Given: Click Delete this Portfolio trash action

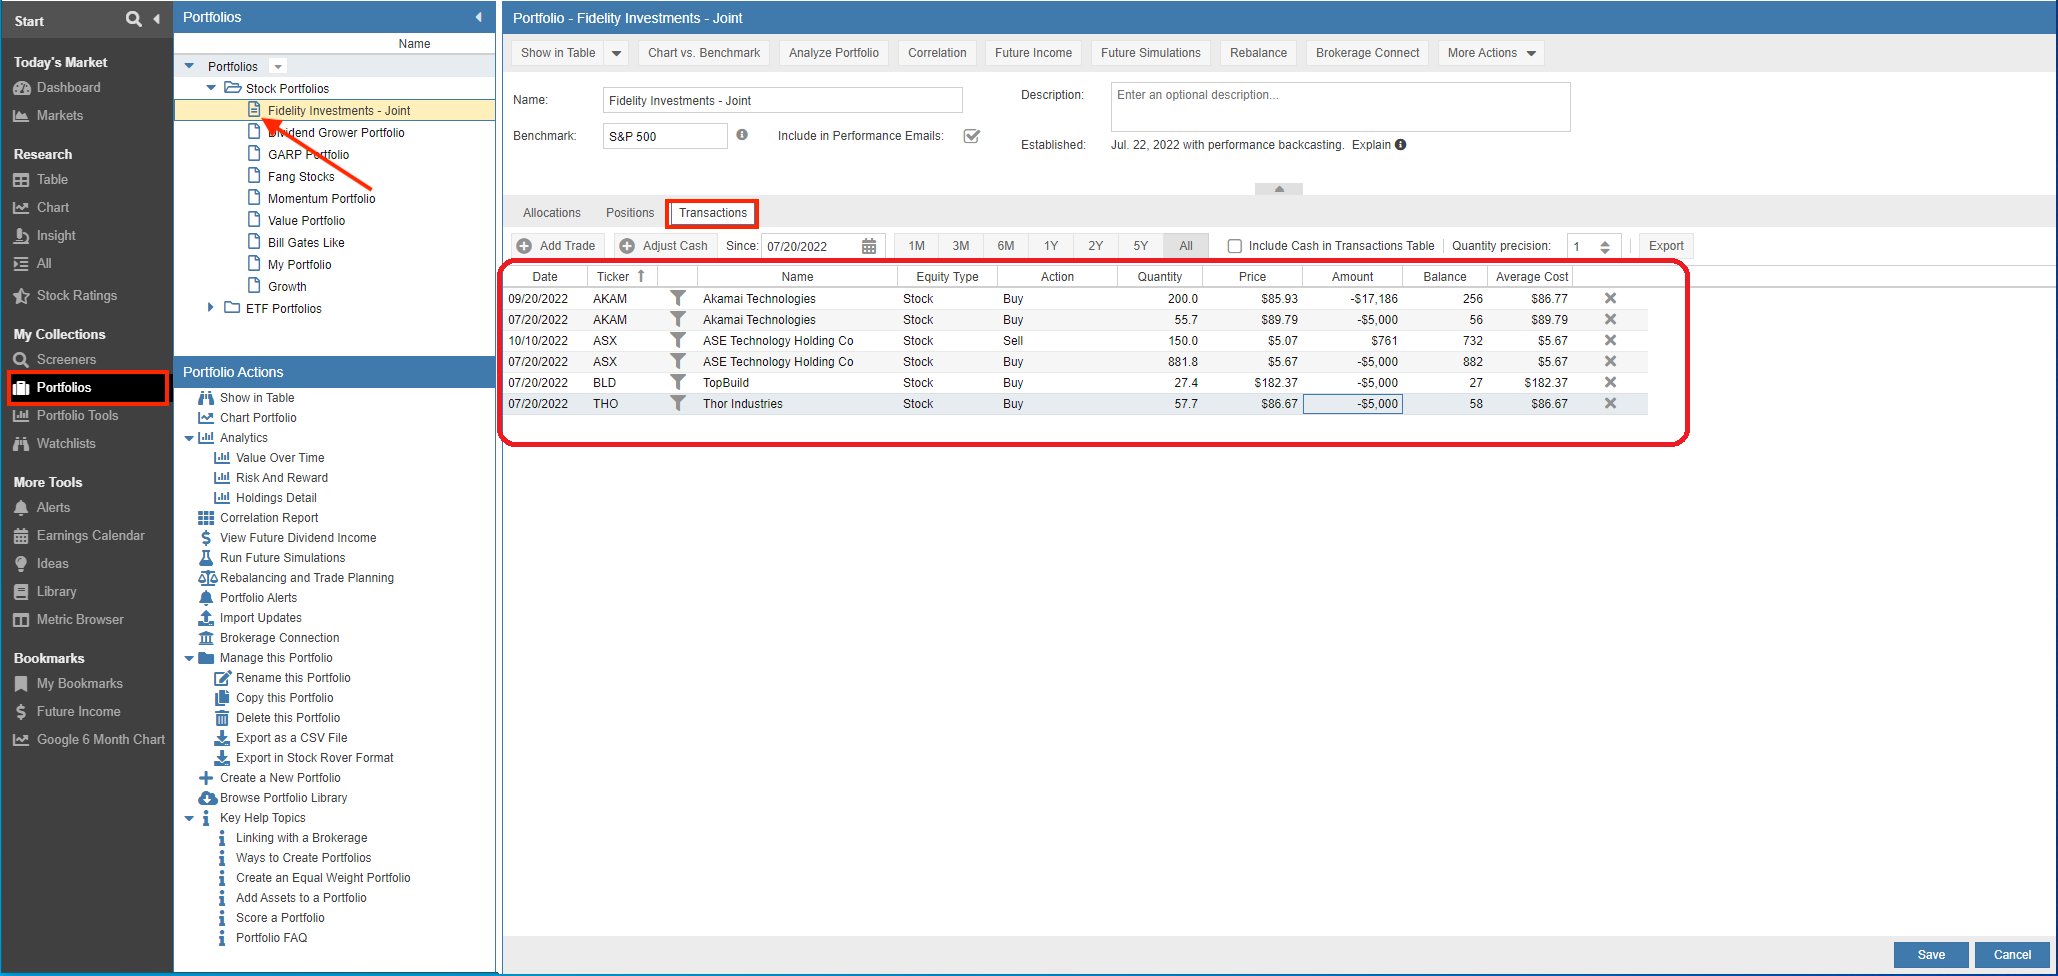Looking at the screenshot, I should (287, 718).
